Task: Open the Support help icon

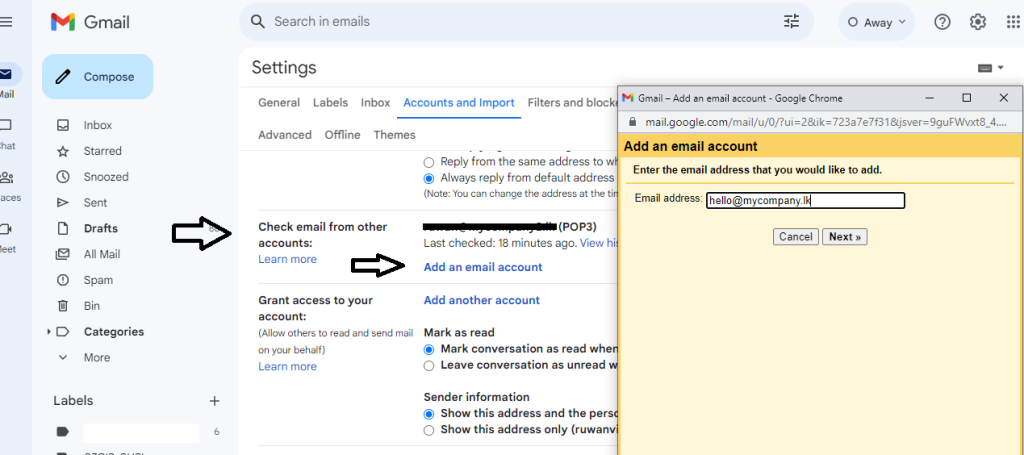Action: pos(942,22)
